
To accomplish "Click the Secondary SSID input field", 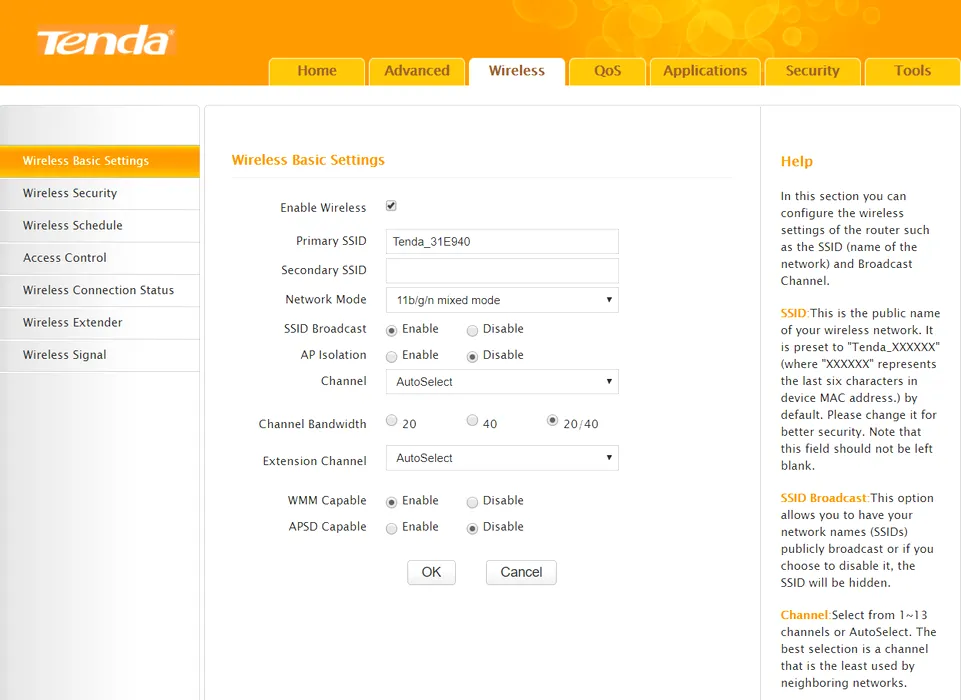I will tap(502, 270).
